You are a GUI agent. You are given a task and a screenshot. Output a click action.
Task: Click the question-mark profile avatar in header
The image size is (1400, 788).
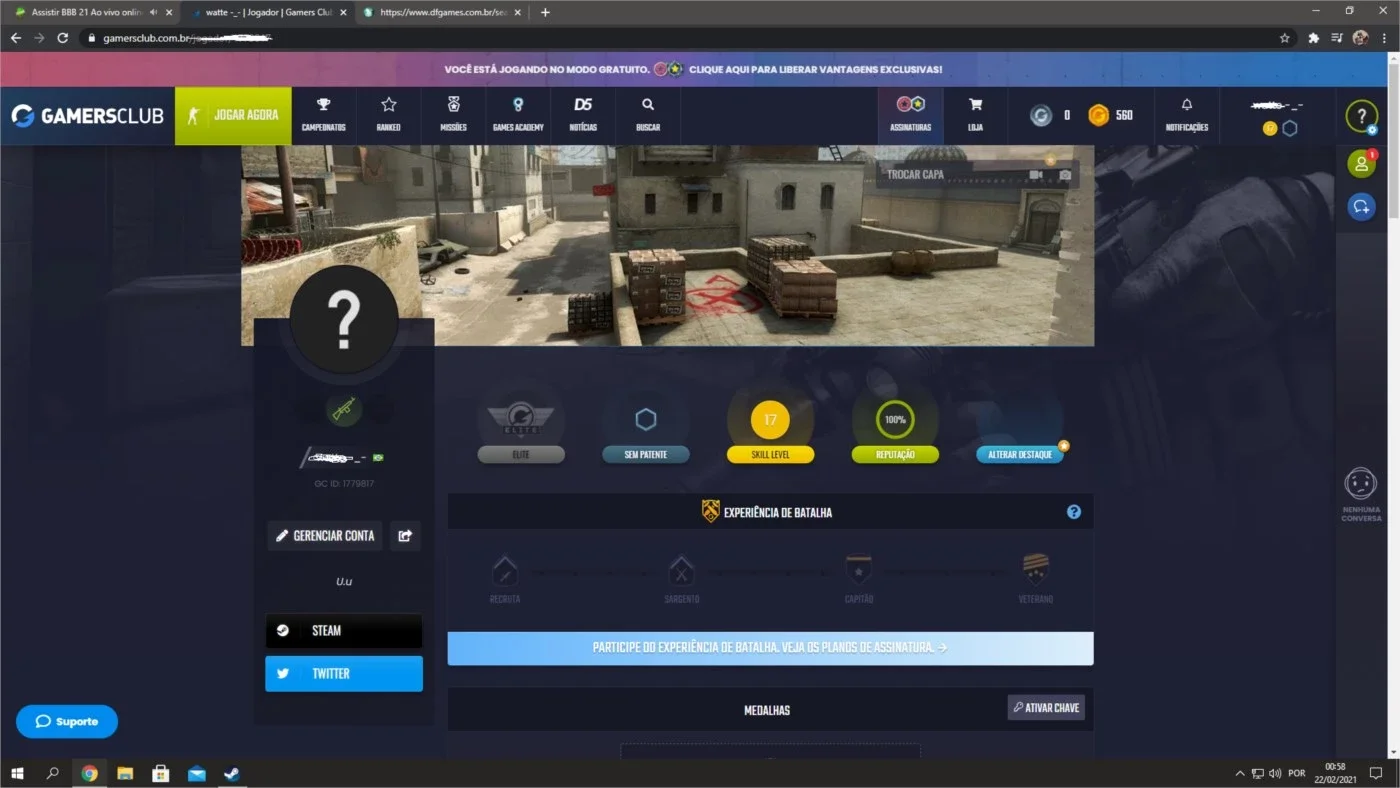pyautogui.click(x=1361, y=116)
